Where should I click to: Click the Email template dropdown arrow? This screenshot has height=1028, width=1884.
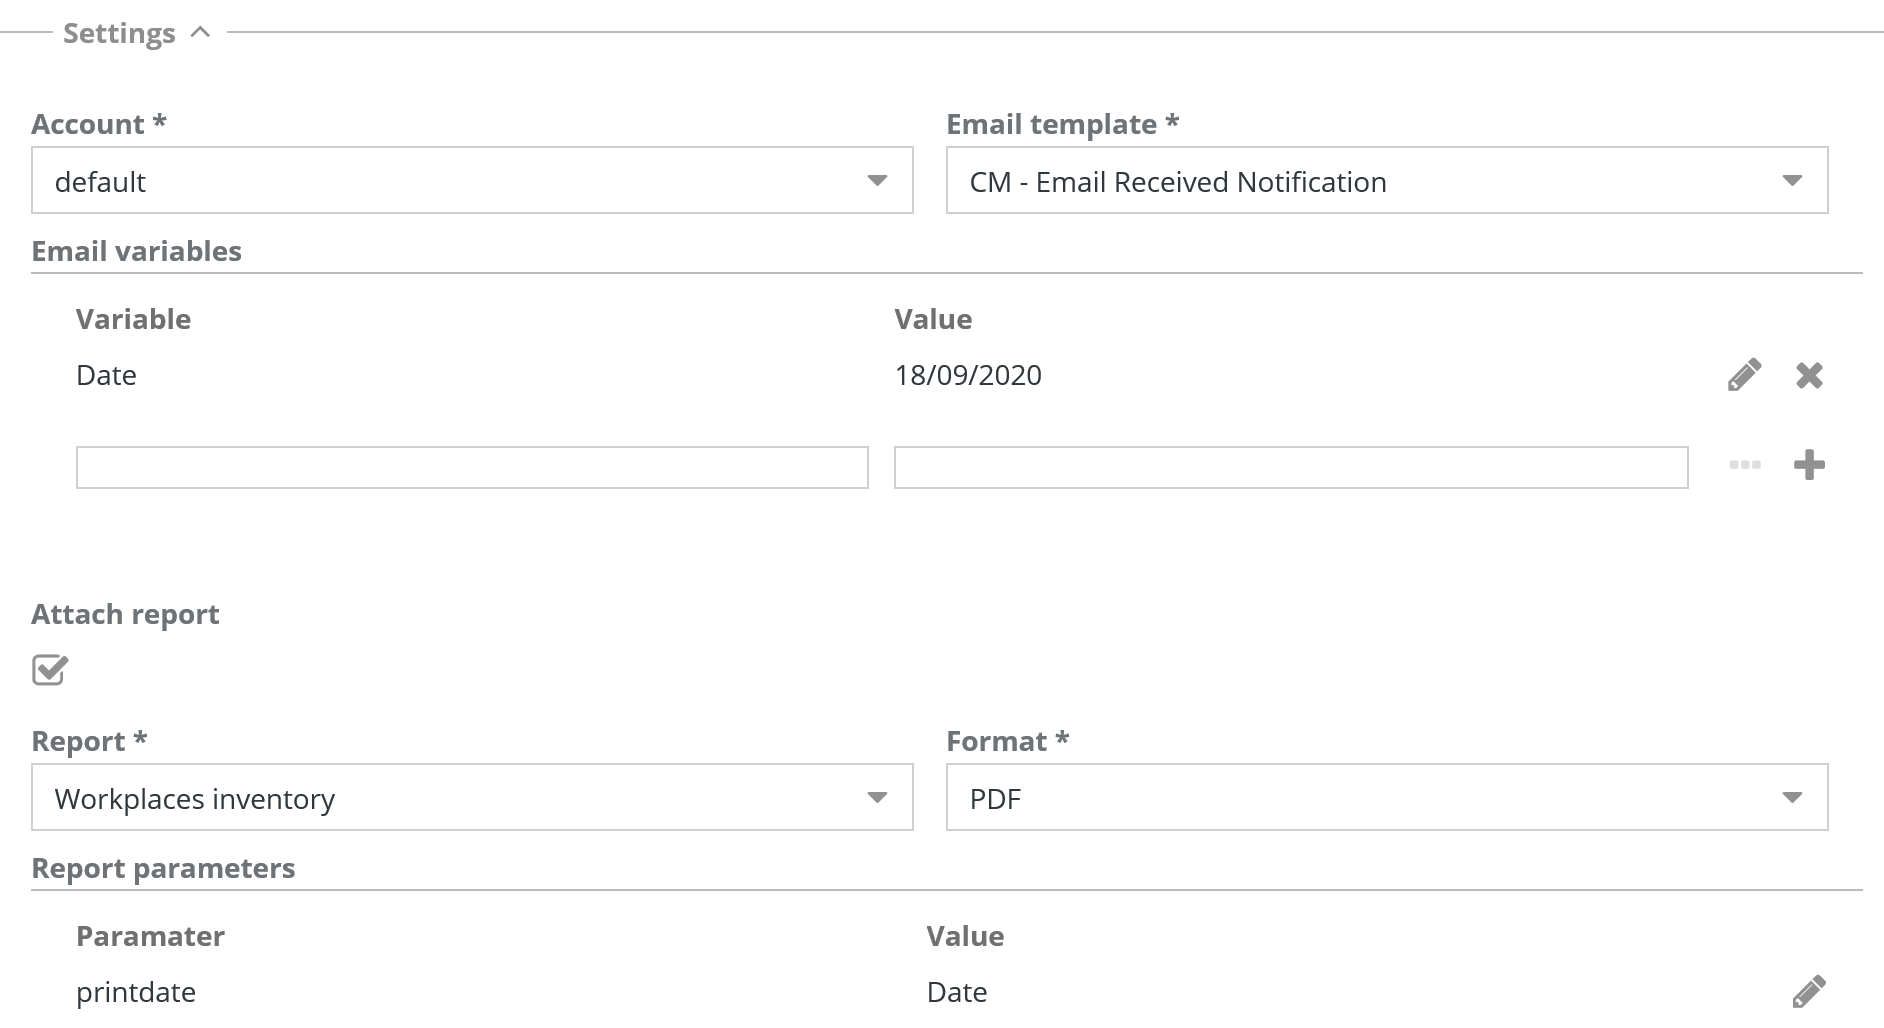1792,181
